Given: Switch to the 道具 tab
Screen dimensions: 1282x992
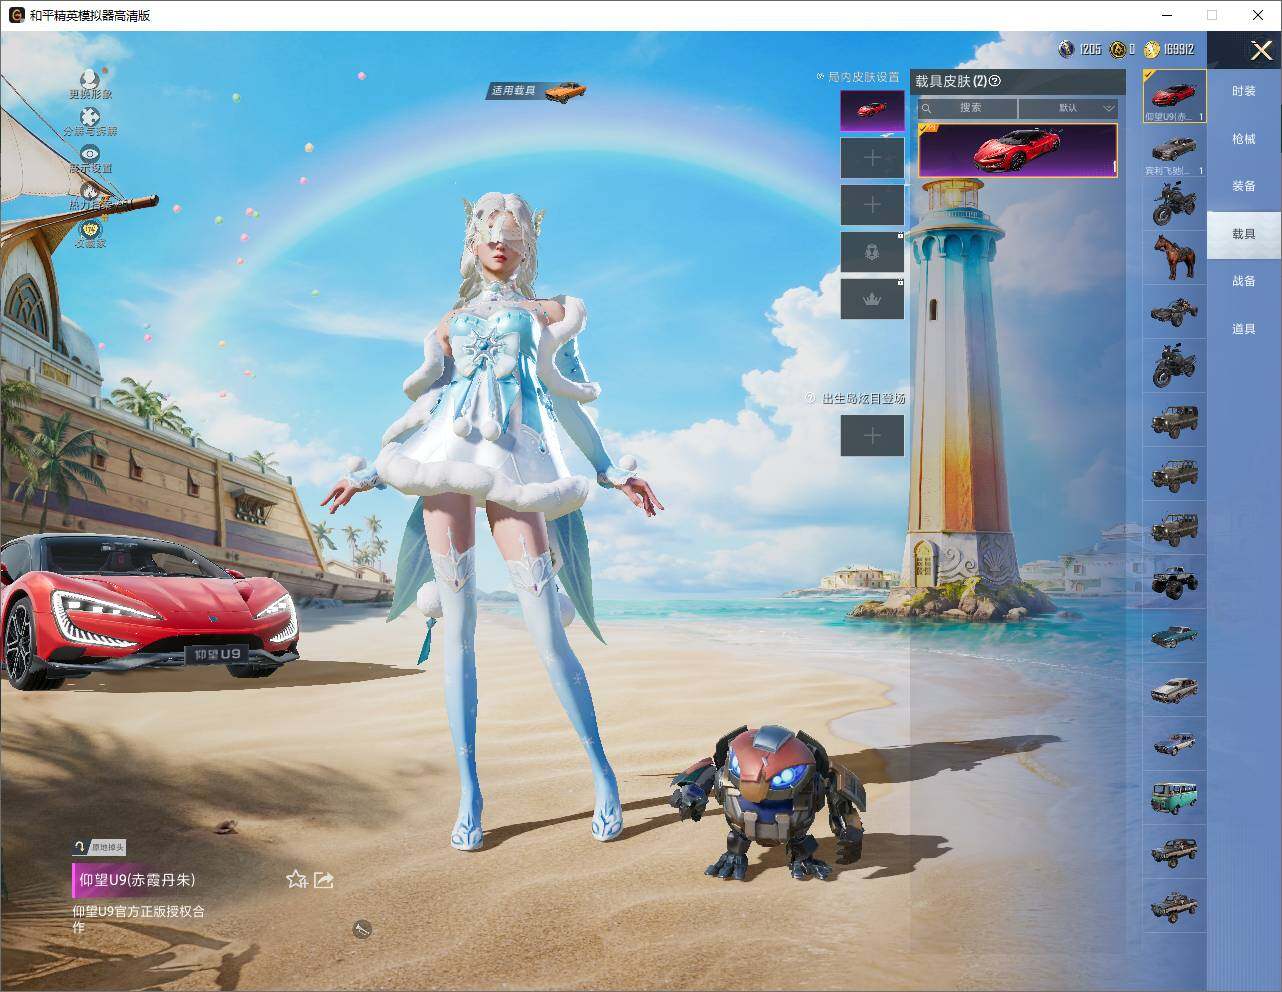Looking at the screenshot, I should (x=1244, y=329).
